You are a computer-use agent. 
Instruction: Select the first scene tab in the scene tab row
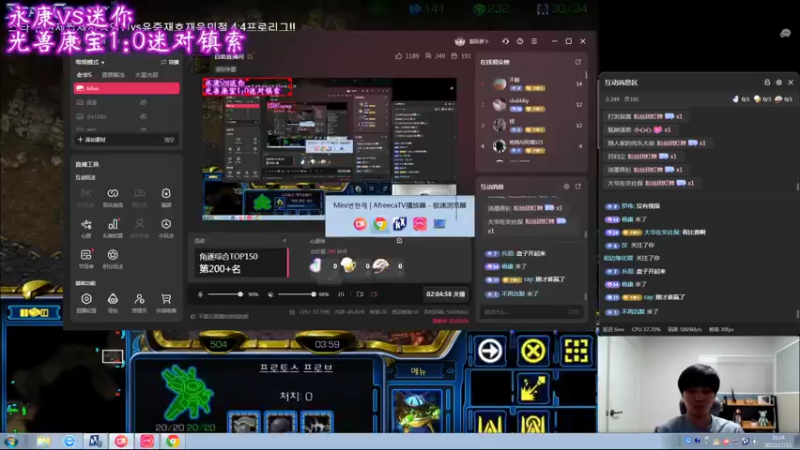click(x=84, y=75)
